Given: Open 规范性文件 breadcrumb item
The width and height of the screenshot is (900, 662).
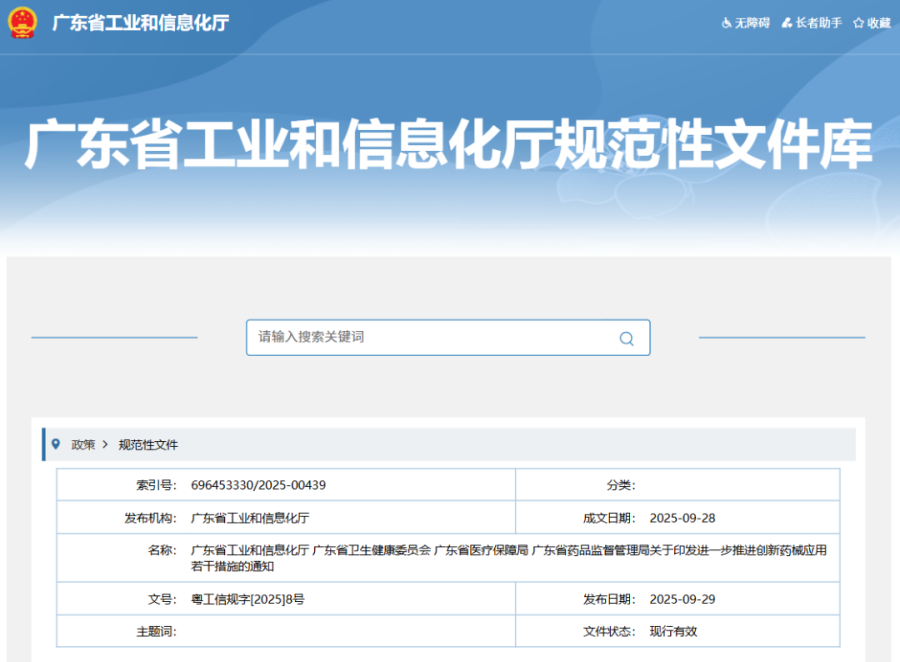Looking at the screenshot, I should (148, 445).
